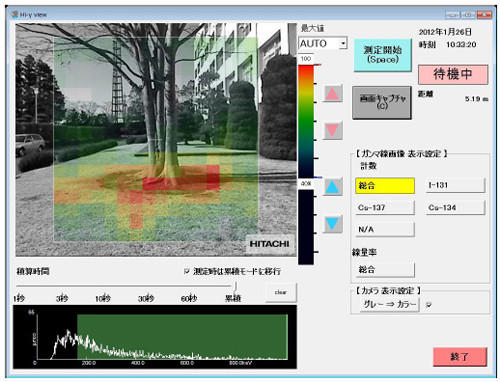Screen dimensions: 500x382
Task: Click the Hi-γ view app icon in title bar
Action: [x=14, y=14]
